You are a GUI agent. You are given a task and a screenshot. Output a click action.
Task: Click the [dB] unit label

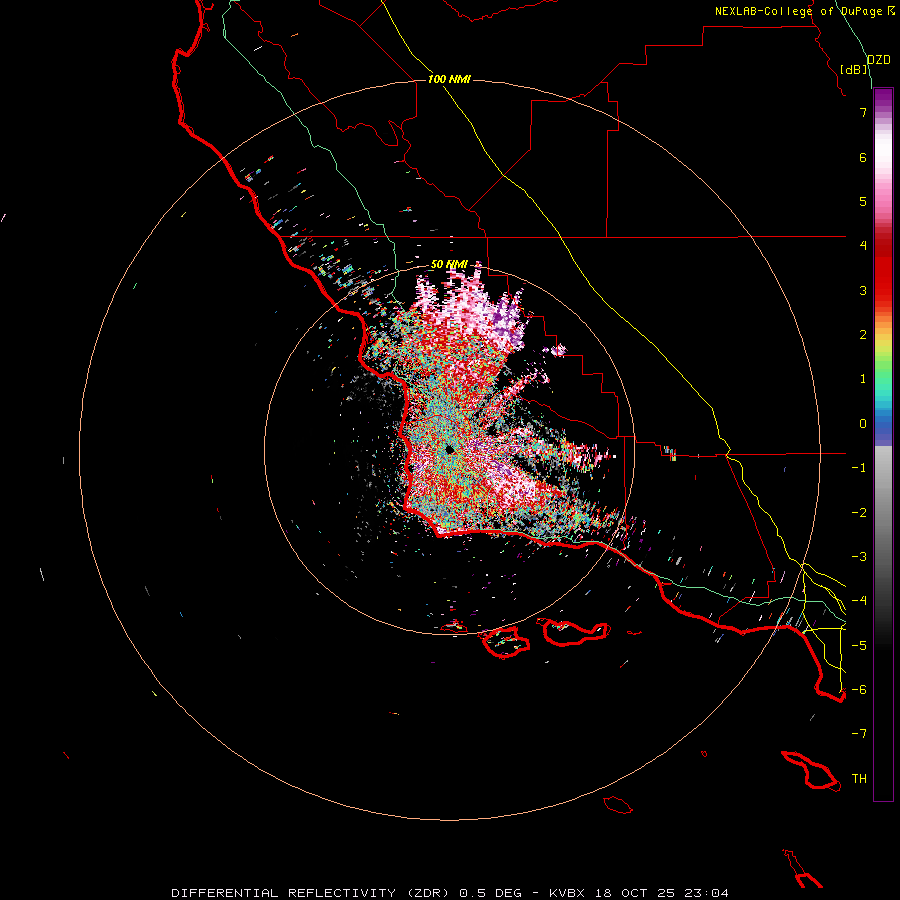coord(854,69)
